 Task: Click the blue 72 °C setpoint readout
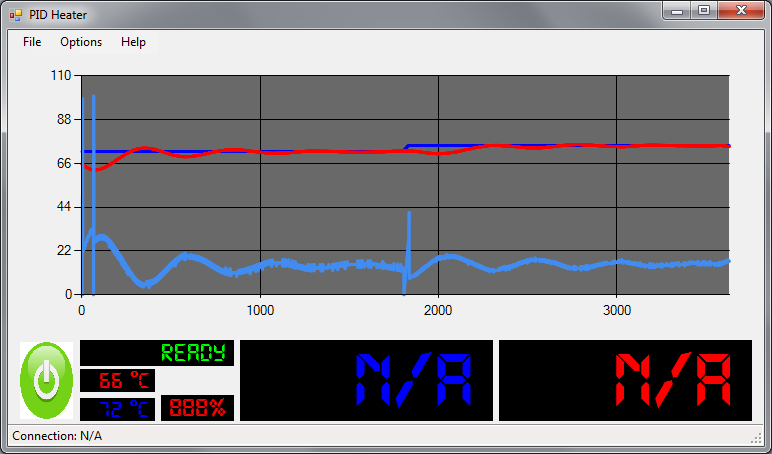click(x=117, y=409)
